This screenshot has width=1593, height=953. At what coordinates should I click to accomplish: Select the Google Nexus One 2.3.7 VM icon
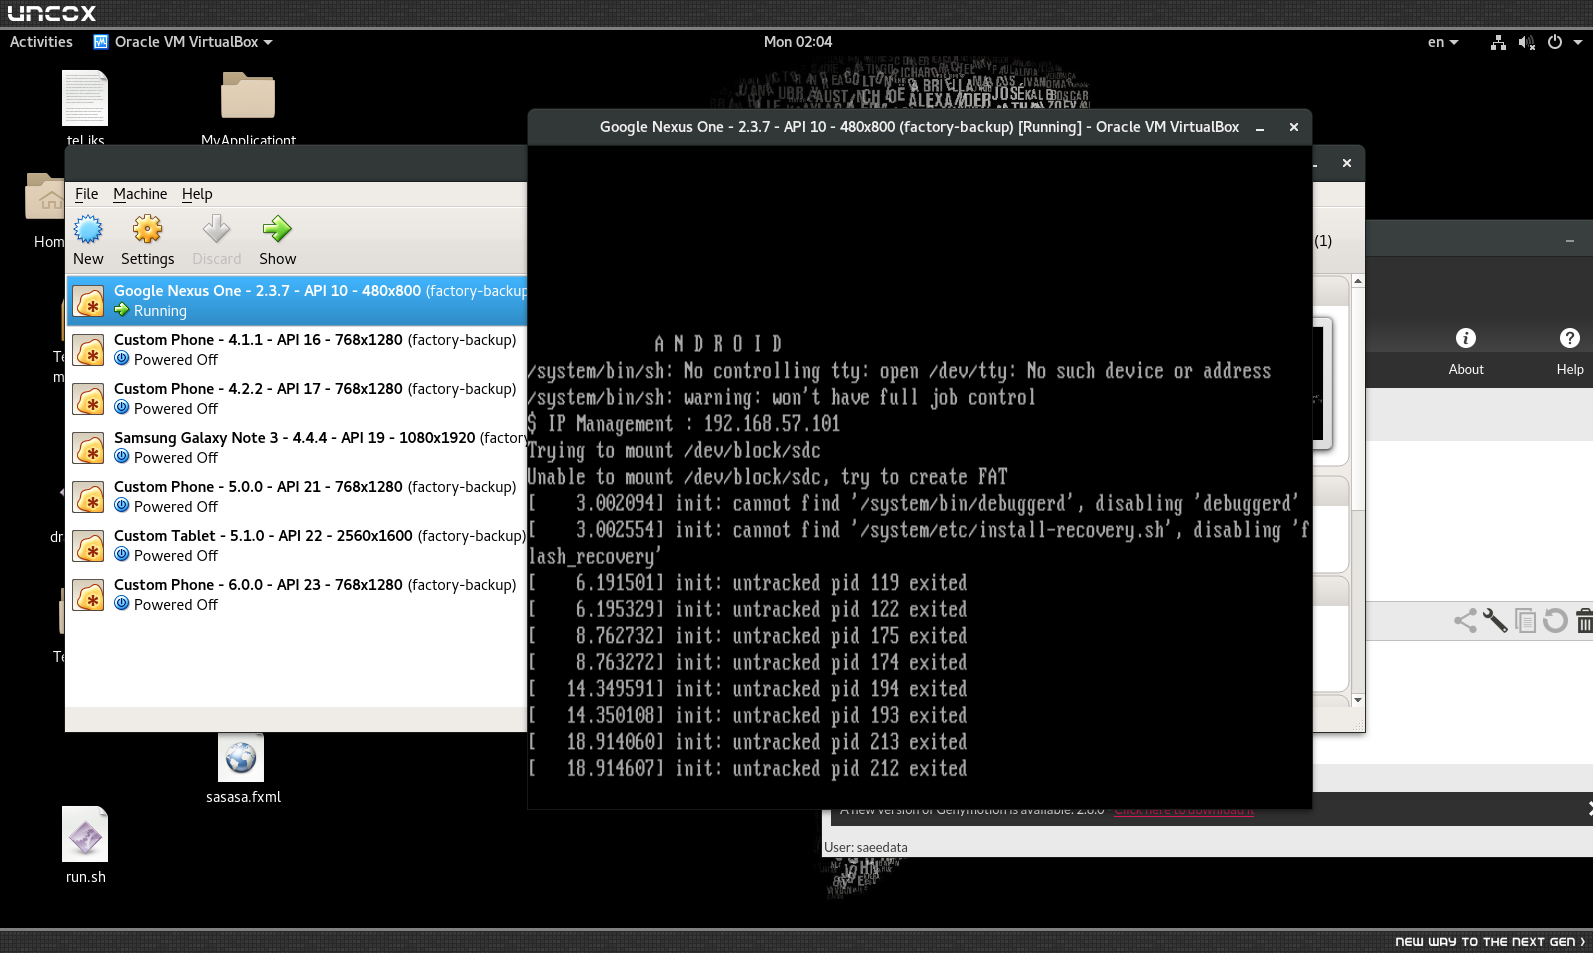tap(89, 301)
